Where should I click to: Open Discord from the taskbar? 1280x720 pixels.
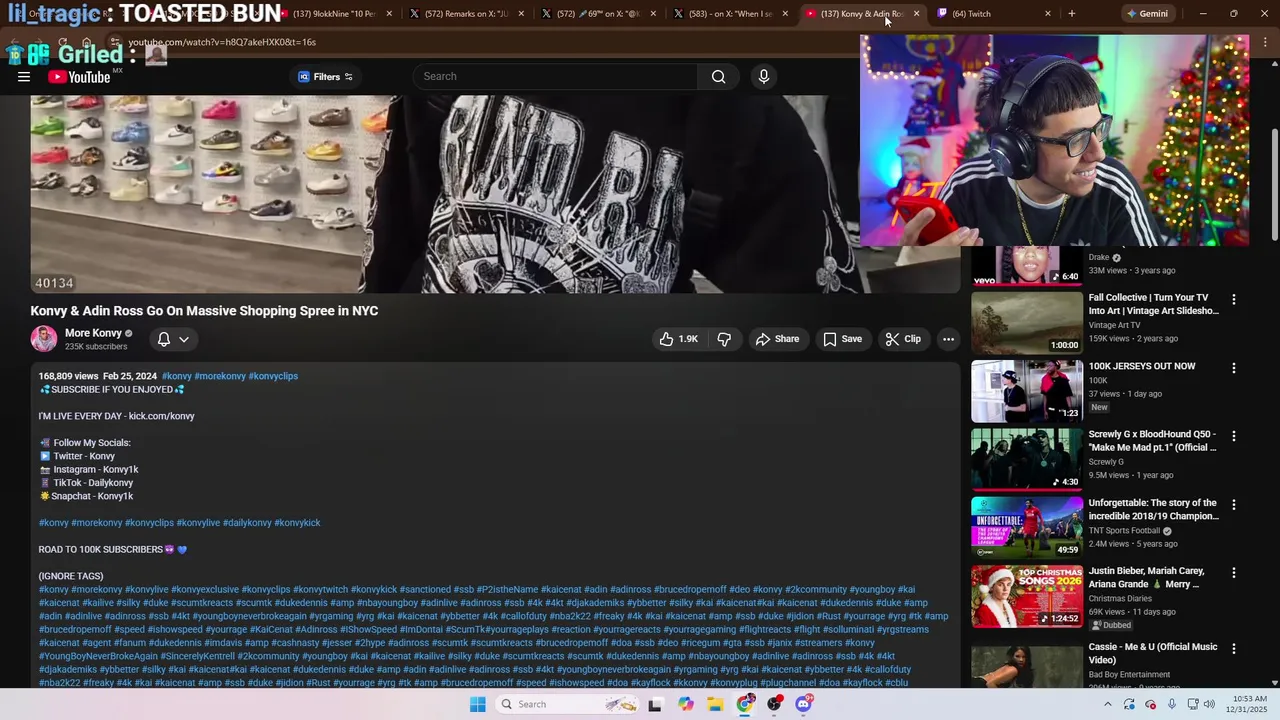pyautogui.click(x=803, y=704)
